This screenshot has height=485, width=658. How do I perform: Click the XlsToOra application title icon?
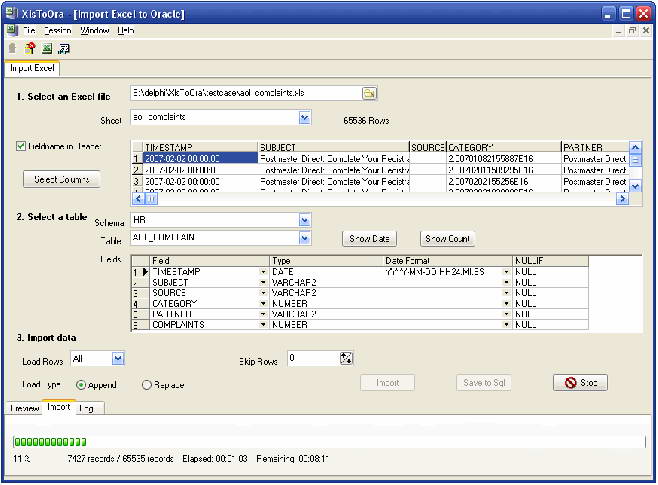[x=12, y=13]
